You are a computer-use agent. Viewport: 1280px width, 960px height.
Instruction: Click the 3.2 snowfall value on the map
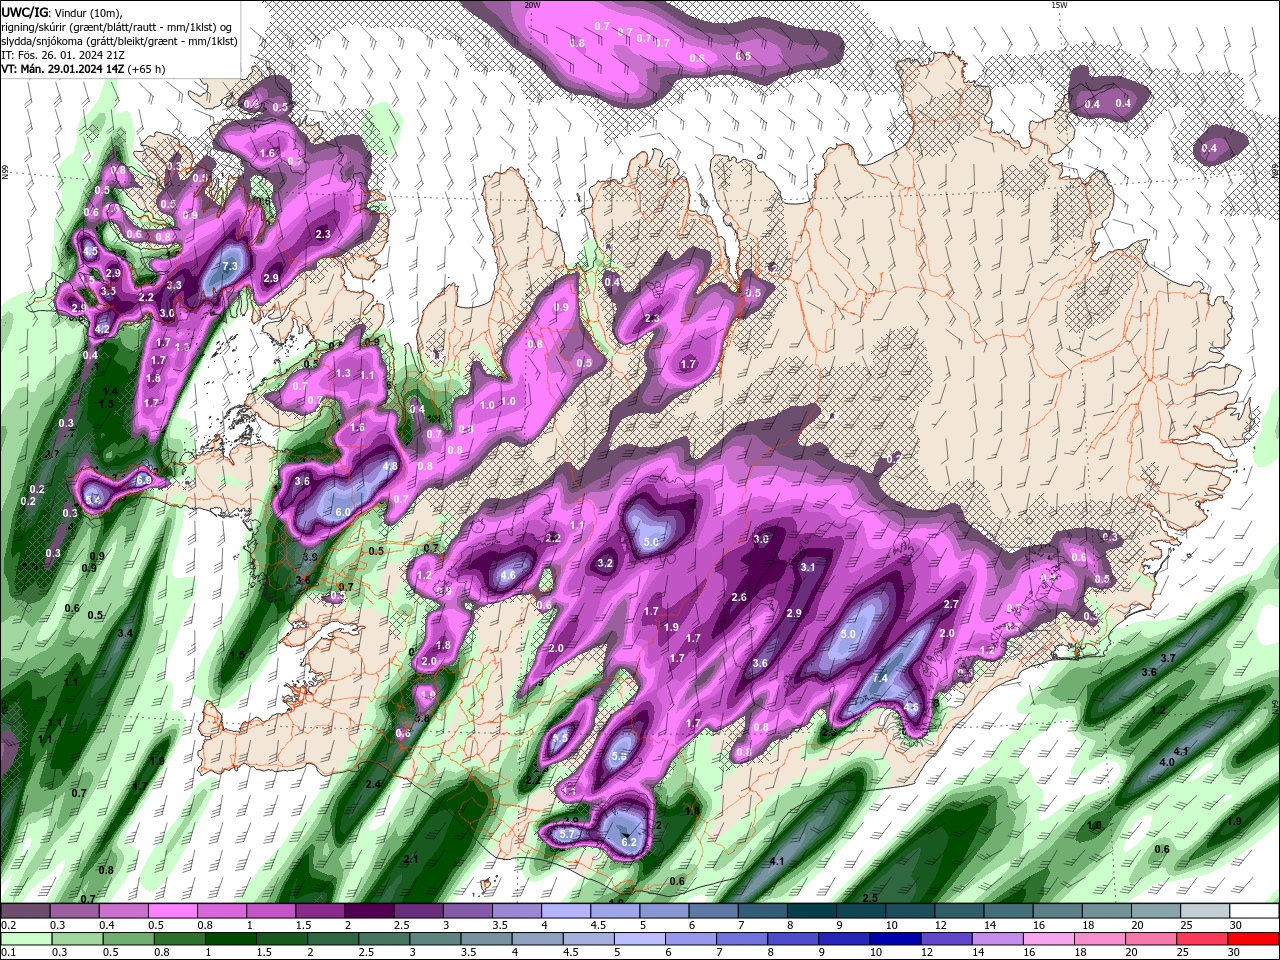click(x=605, y=564)
